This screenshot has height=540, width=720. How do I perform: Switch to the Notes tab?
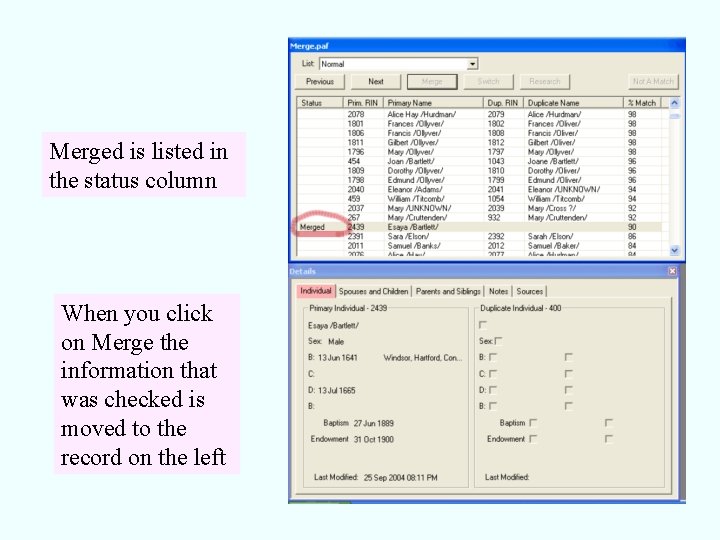(x=498, y=291)
